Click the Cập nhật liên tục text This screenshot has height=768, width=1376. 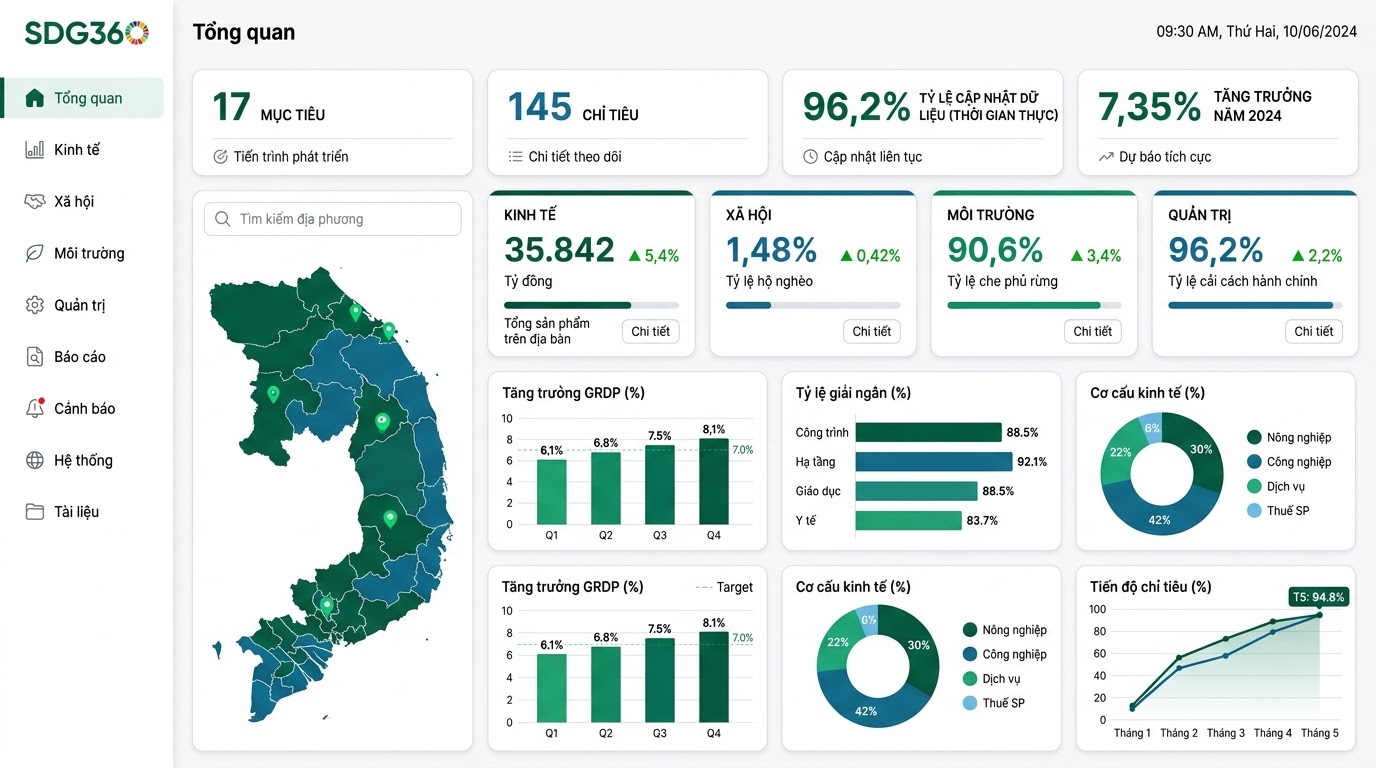pos(873,157)
